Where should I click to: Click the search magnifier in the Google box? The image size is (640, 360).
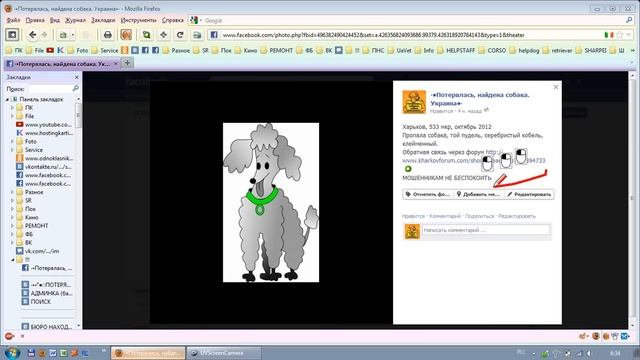coord(629,20)
